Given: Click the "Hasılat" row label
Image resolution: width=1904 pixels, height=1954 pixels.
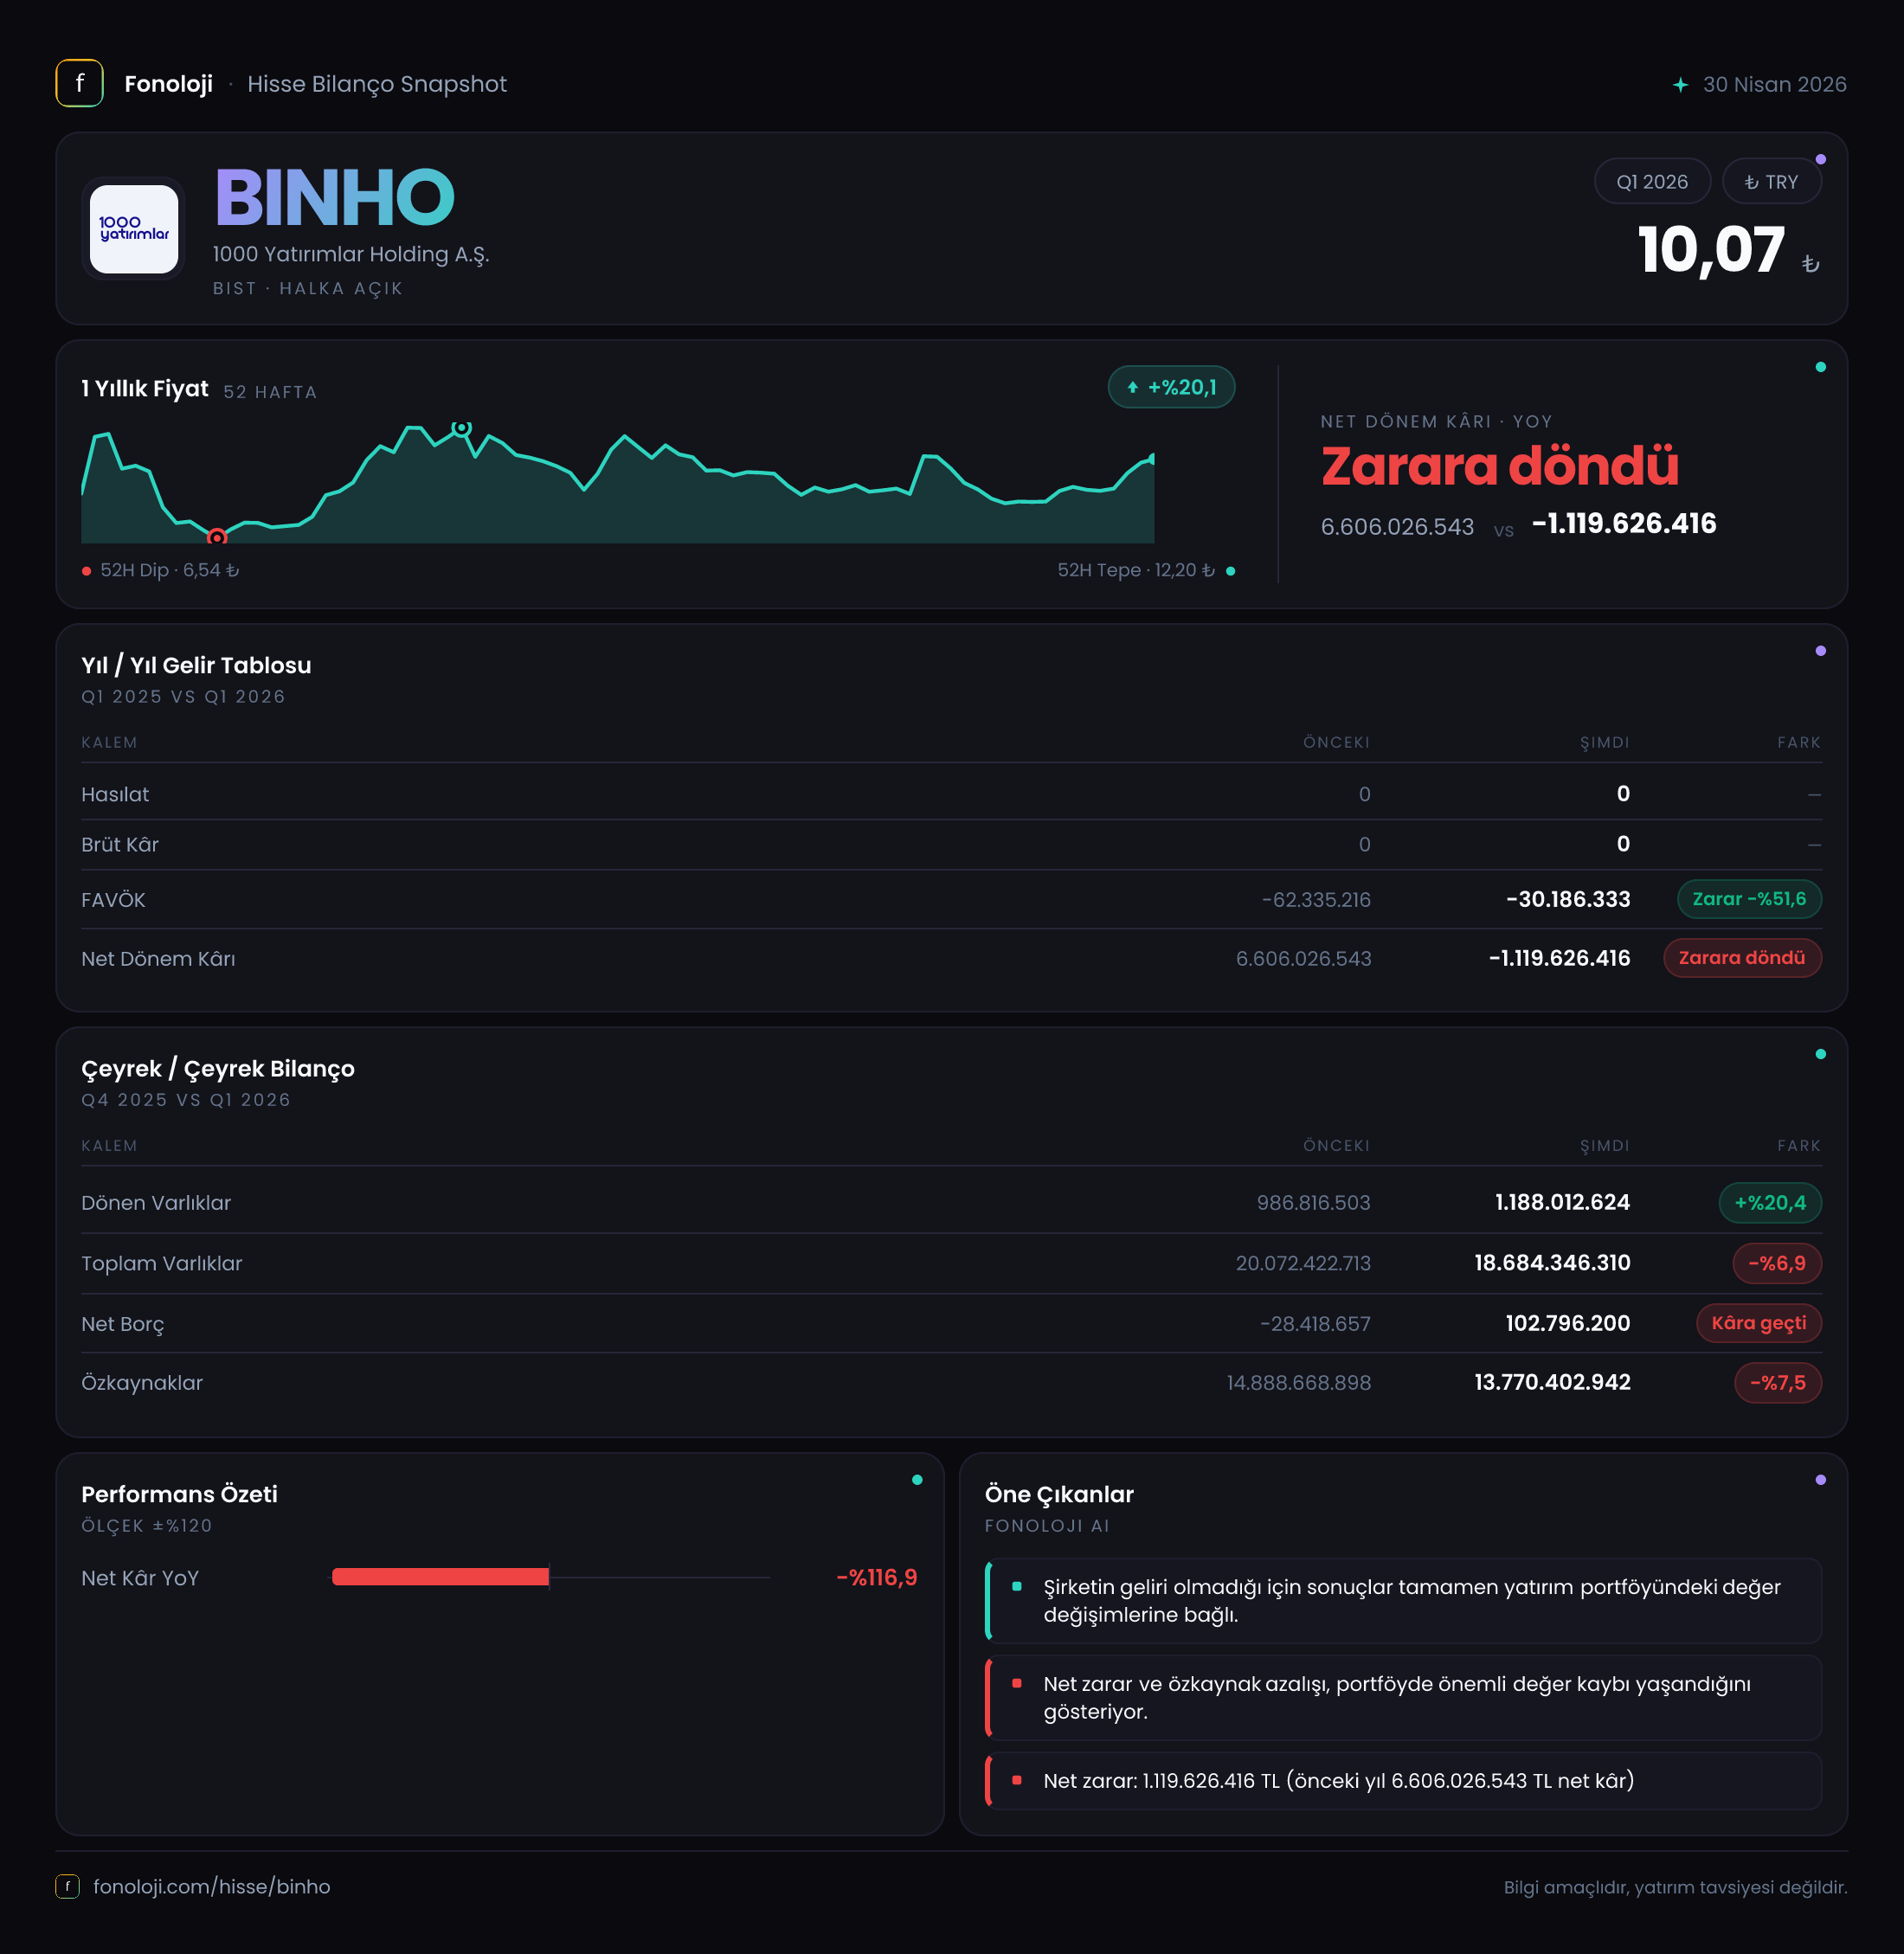Looking at the screenshot, I should (x=115, y=794).
